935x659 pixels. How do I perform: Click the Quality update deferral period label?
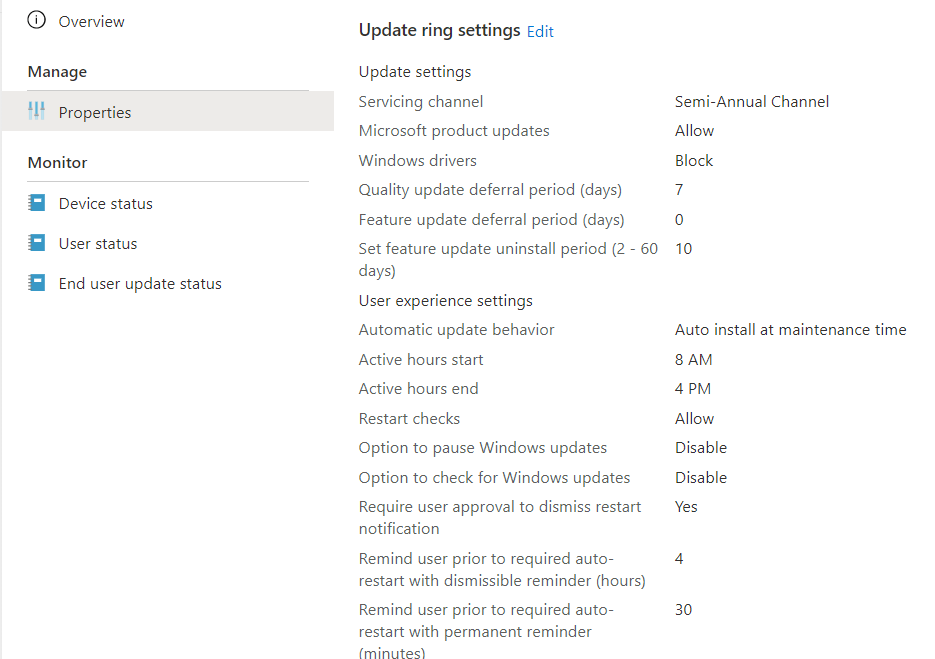coord(490,189)
